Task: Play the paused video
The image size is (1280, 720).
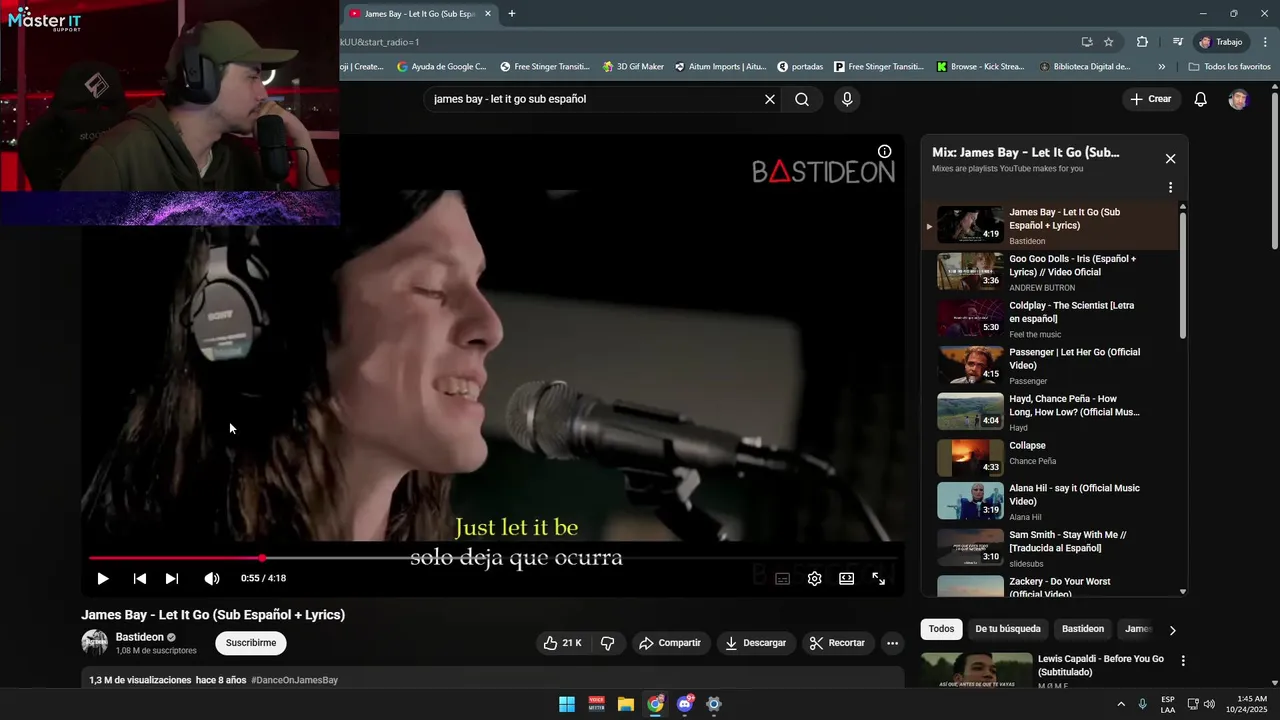Action: pos(102,578)
